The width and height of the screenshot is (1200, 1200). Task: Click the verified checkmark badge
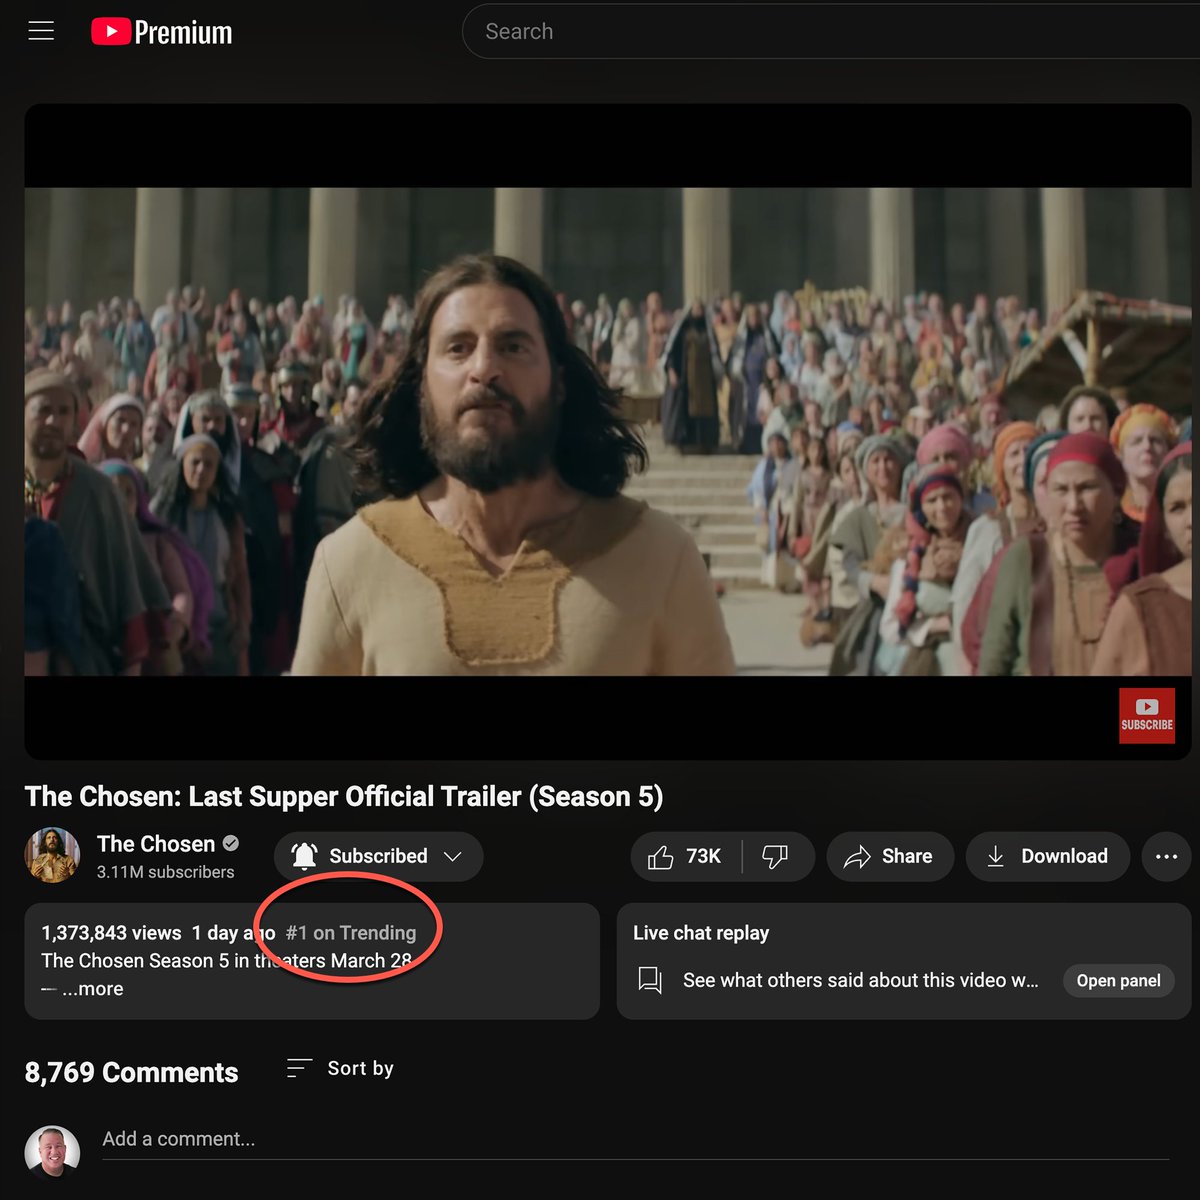(231, 843)
